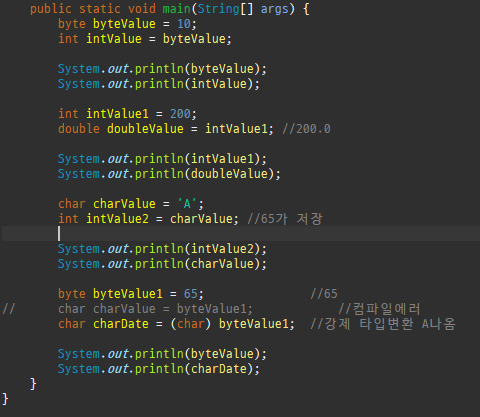Click the '(char)' cast expression

(x=190, y=324)
